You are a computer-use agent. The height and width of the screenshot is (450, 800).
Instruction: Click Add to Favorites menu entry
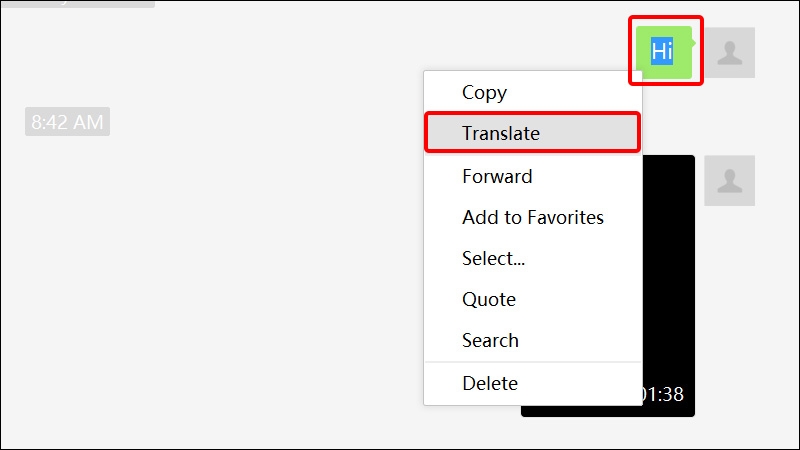532,217
